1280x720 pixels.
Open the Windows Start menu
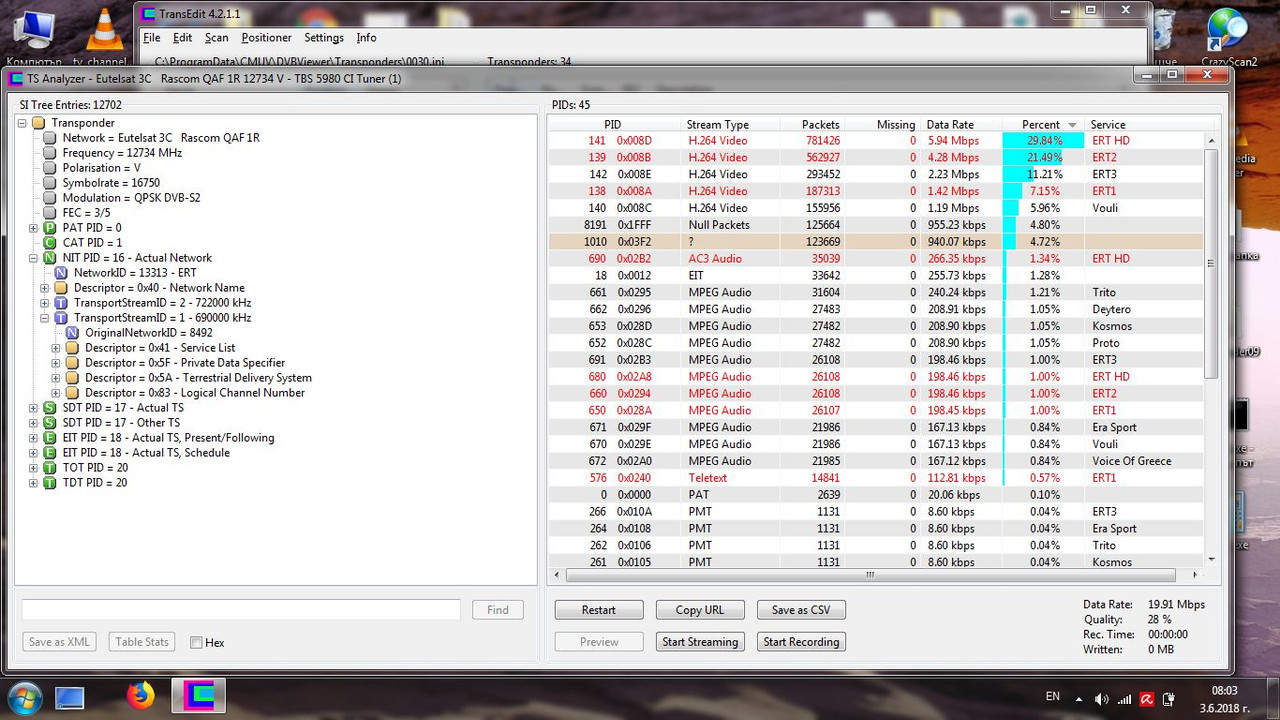point(23,696)
